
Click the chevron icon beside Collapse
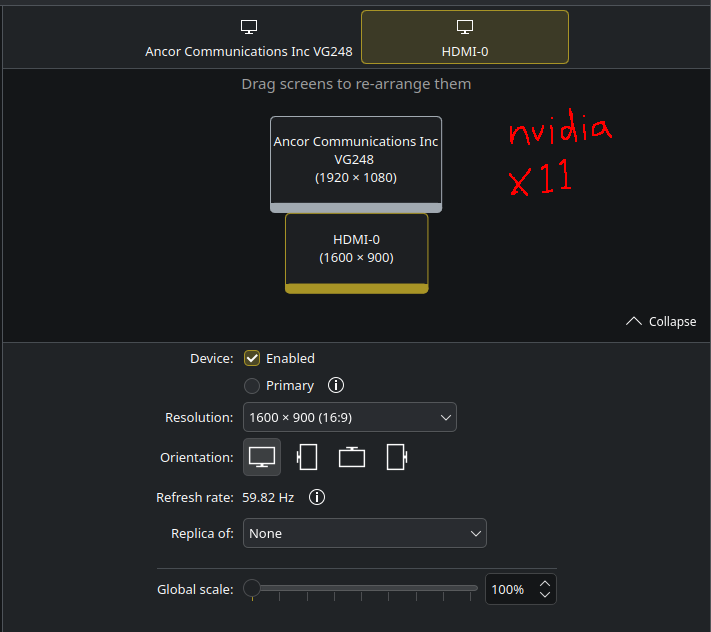click(x=633, y=321)
